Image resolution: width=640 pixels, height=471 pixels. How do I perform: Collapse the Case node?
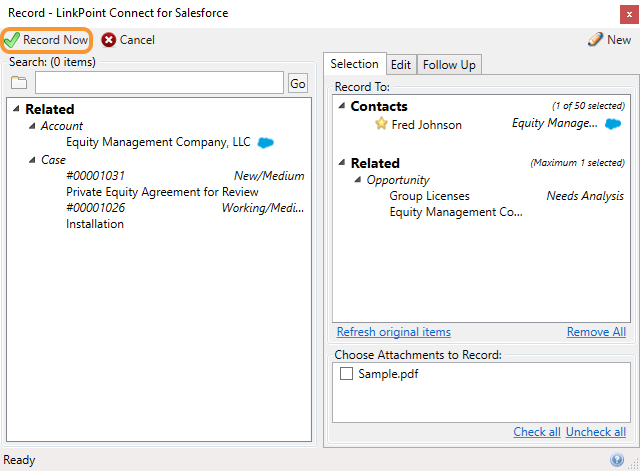click(x=32, y=160)
